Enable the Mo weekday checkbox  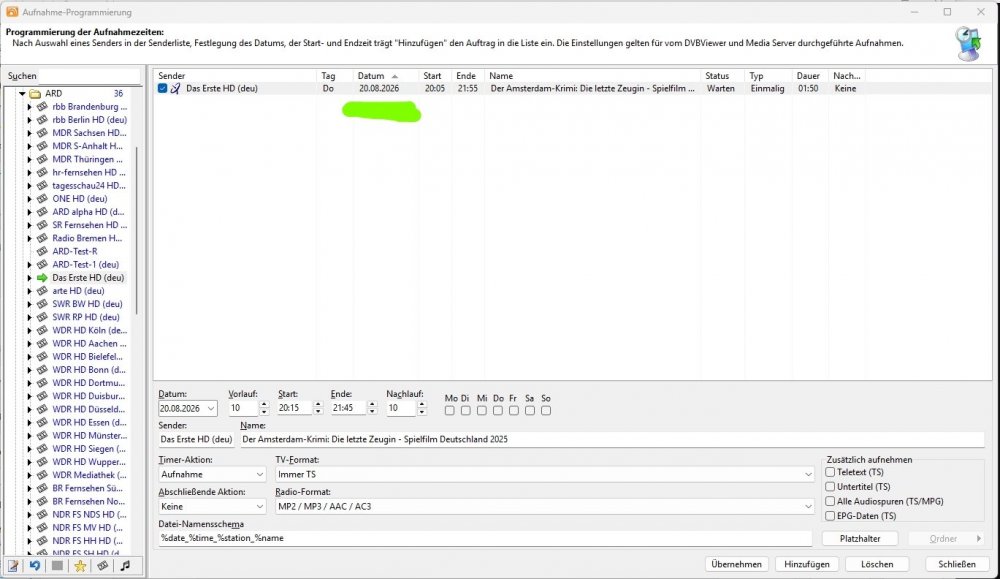(x=450, y=411)
